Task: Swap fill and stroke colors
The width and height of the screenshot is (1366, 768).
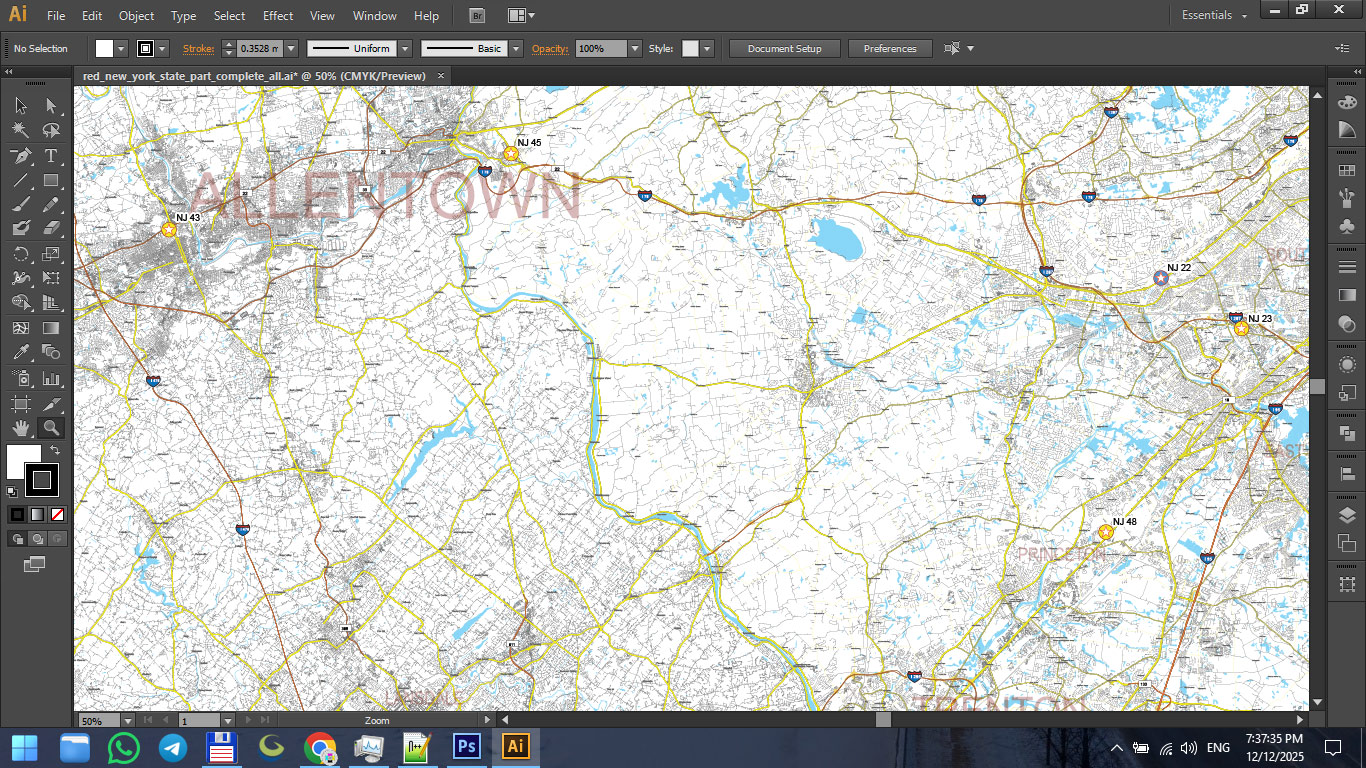Action: point(55,452)
